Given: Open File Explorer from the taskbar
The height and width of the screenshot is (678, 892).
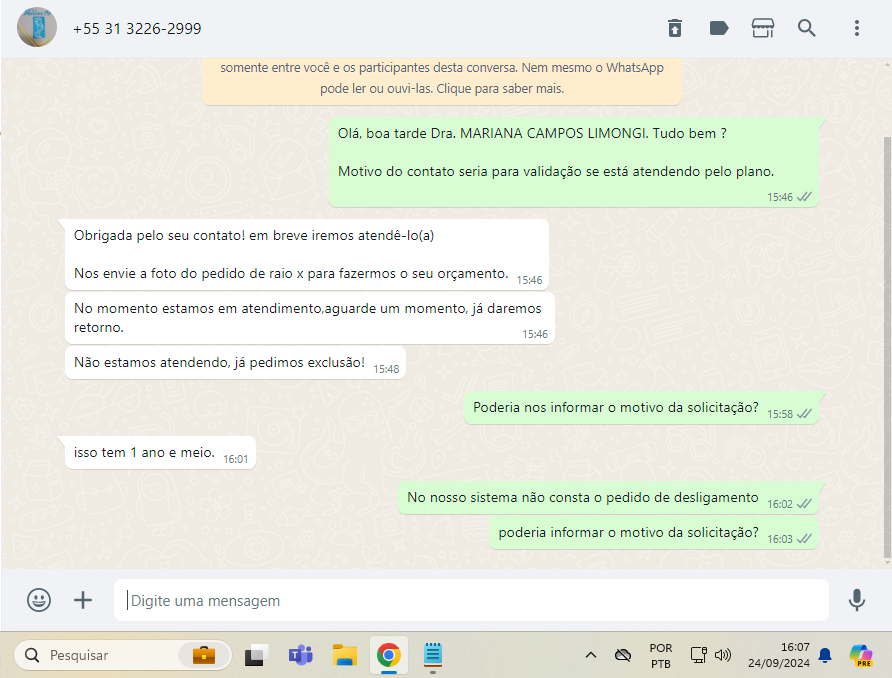Looking at the screenshot, I should click(345, 655).
